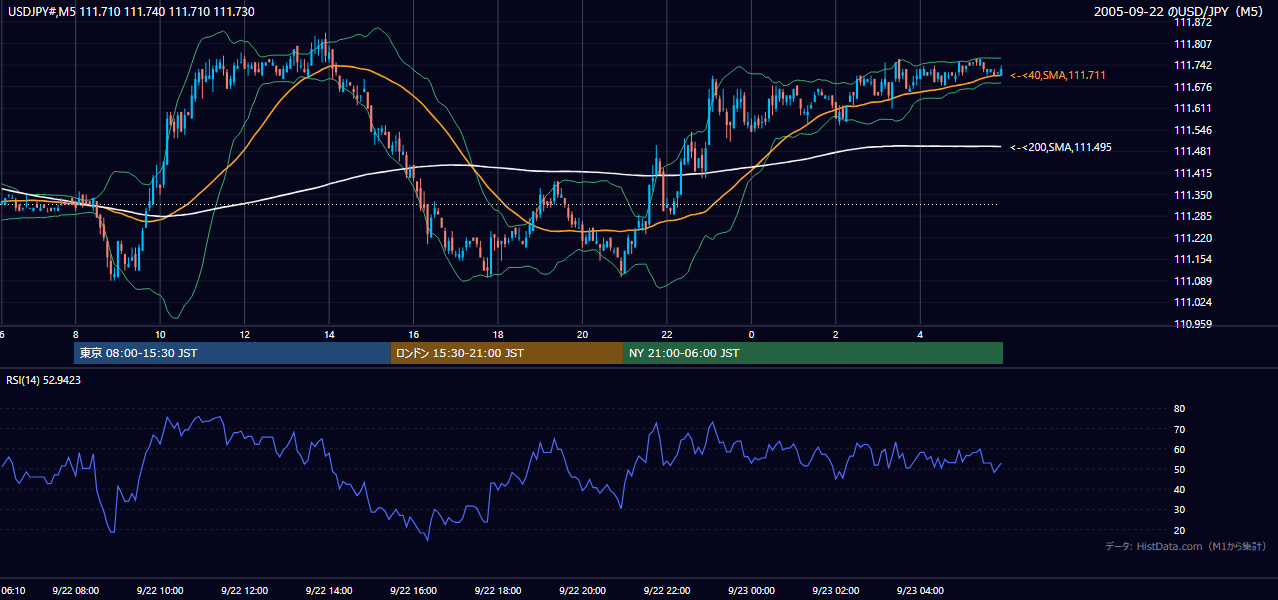Click the 9/22 10:00 time label
The width and height of the screenshot is (1278, 600).
(160, 591)
